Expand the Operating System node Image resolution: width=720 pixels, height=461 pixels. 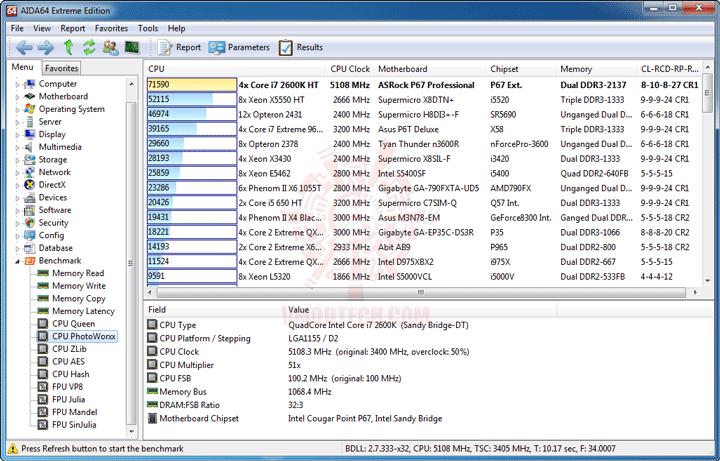pos(17,110)
